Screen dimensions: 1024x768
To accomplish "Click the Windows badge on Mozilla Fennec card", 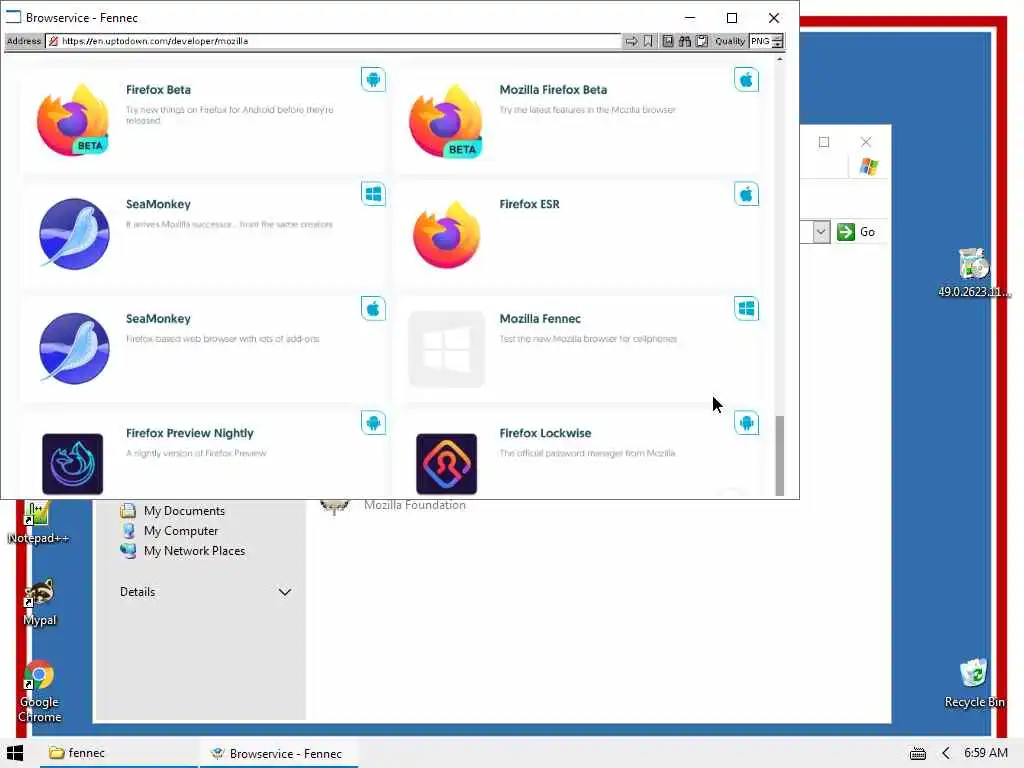I will click(x=746, y=308).
